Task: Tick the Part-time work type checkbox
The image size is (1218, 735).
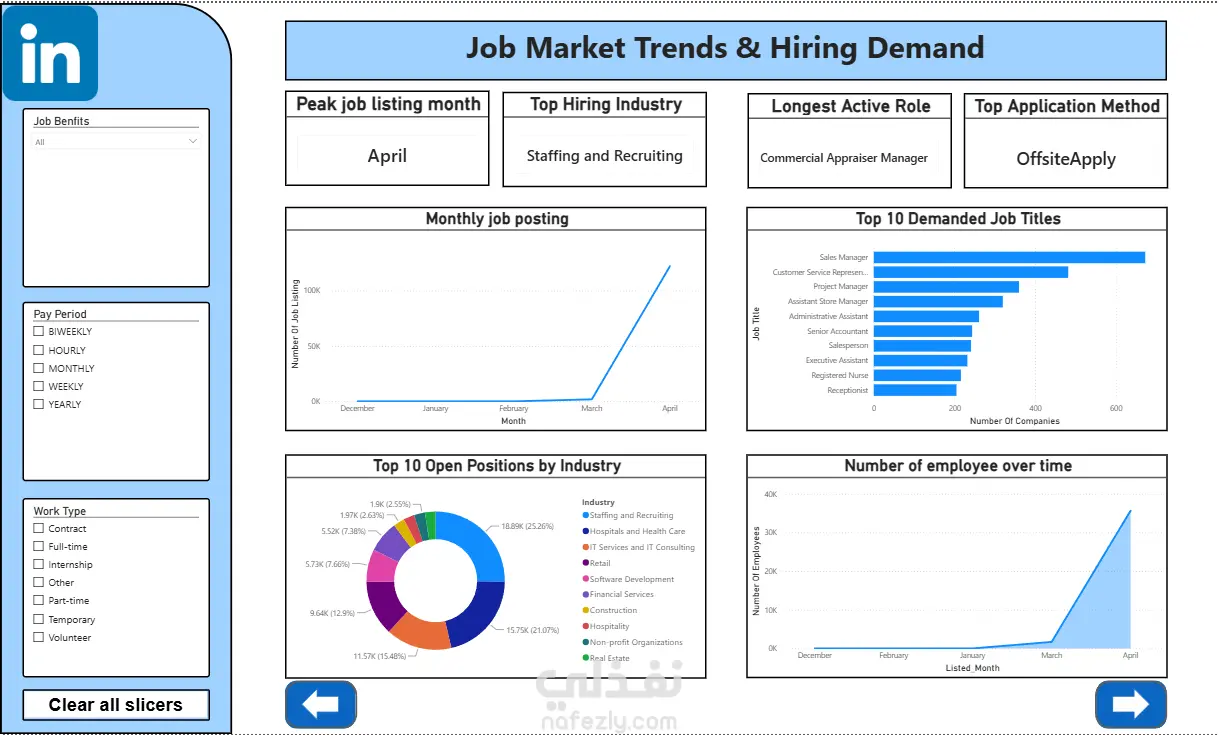Action: (39, 600)
